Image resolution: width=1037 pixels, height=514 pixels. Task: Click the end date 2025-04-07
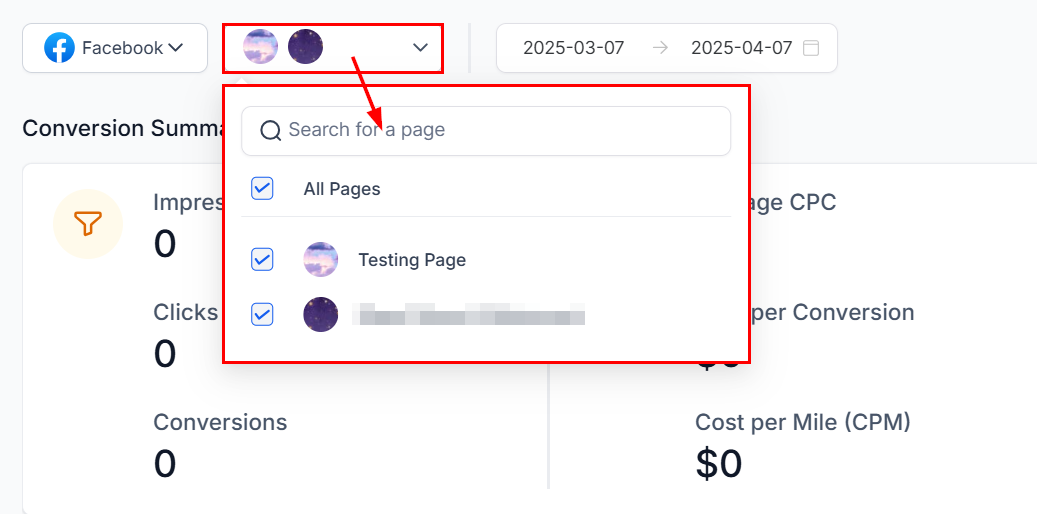tap(741, 48)
